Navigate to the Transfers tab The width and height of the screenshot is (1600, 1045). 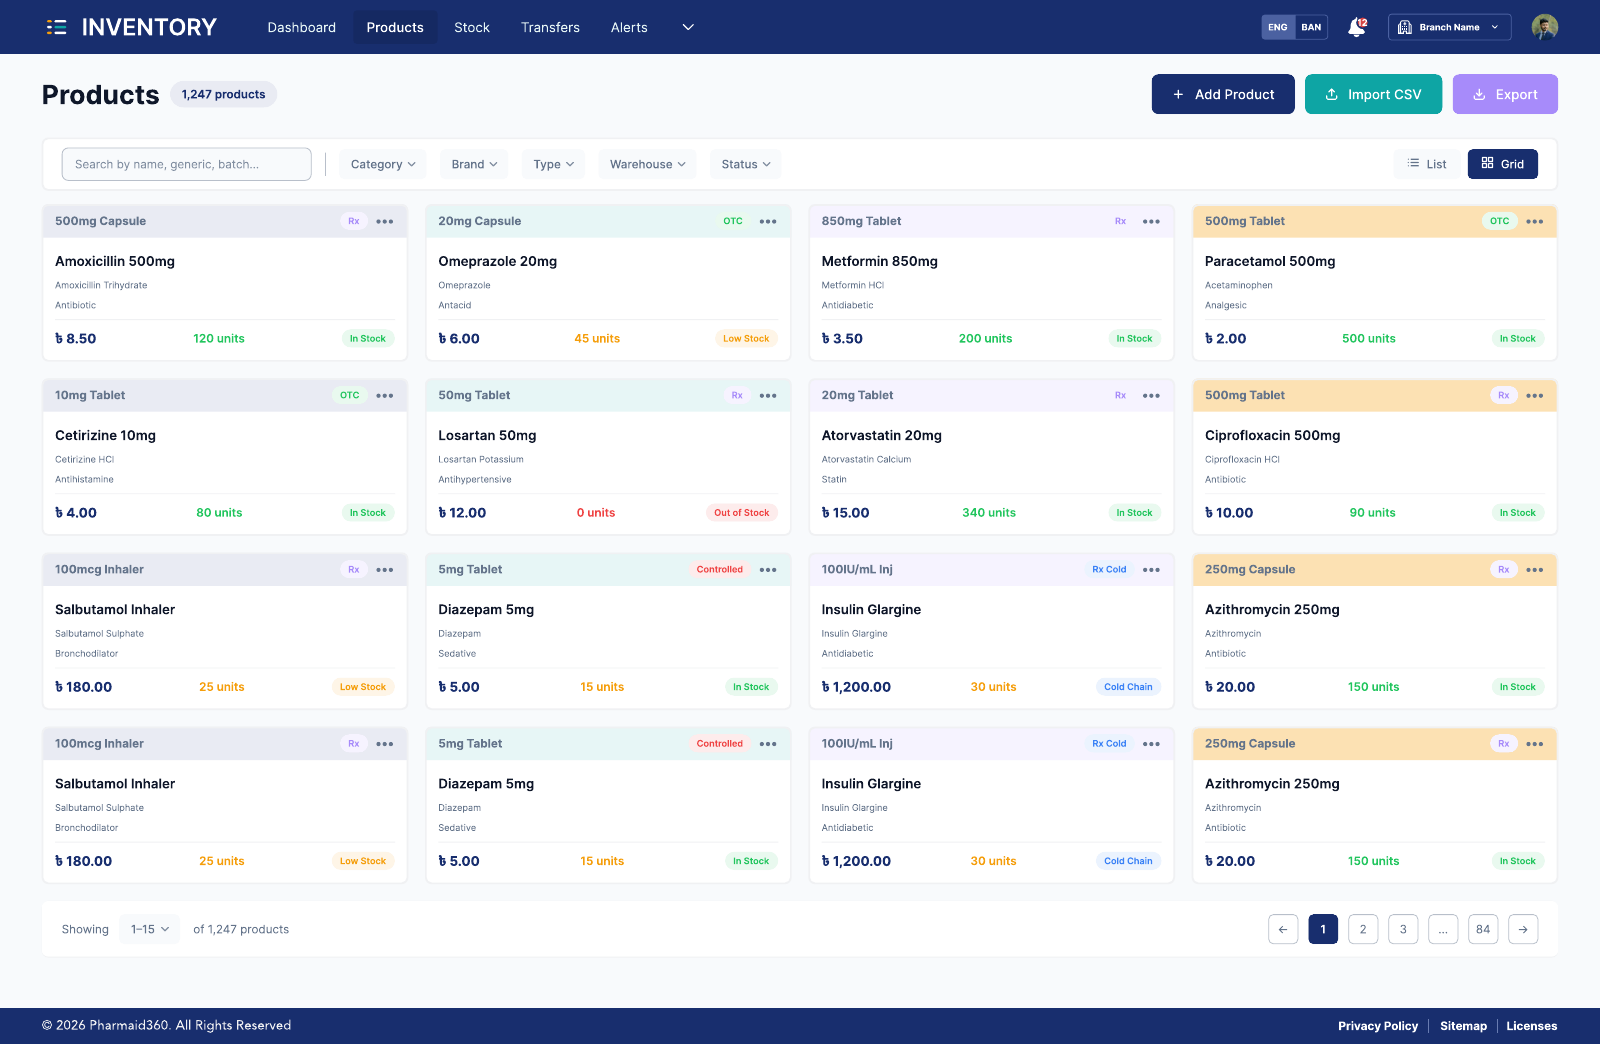pos(550,27)
